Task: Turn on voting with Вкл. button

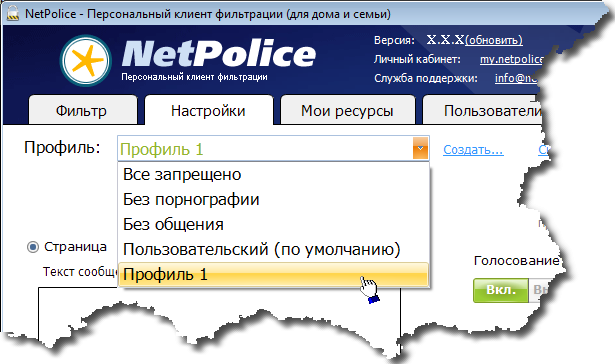Action: [x=501, y=290]
